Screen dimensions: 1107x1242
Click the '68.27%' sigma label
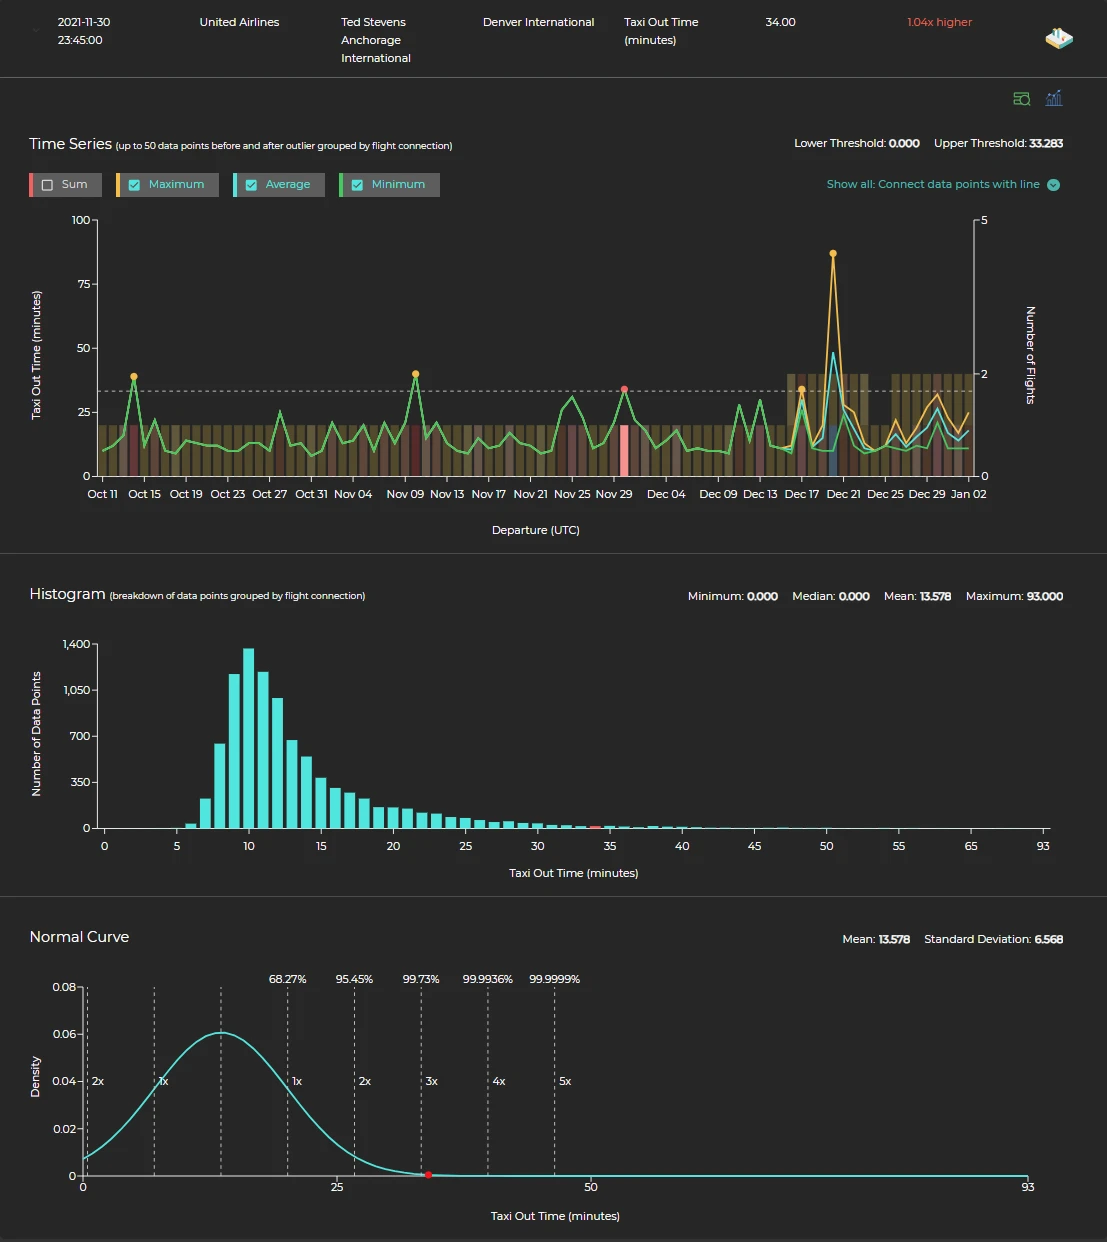(x=287, y=979)
